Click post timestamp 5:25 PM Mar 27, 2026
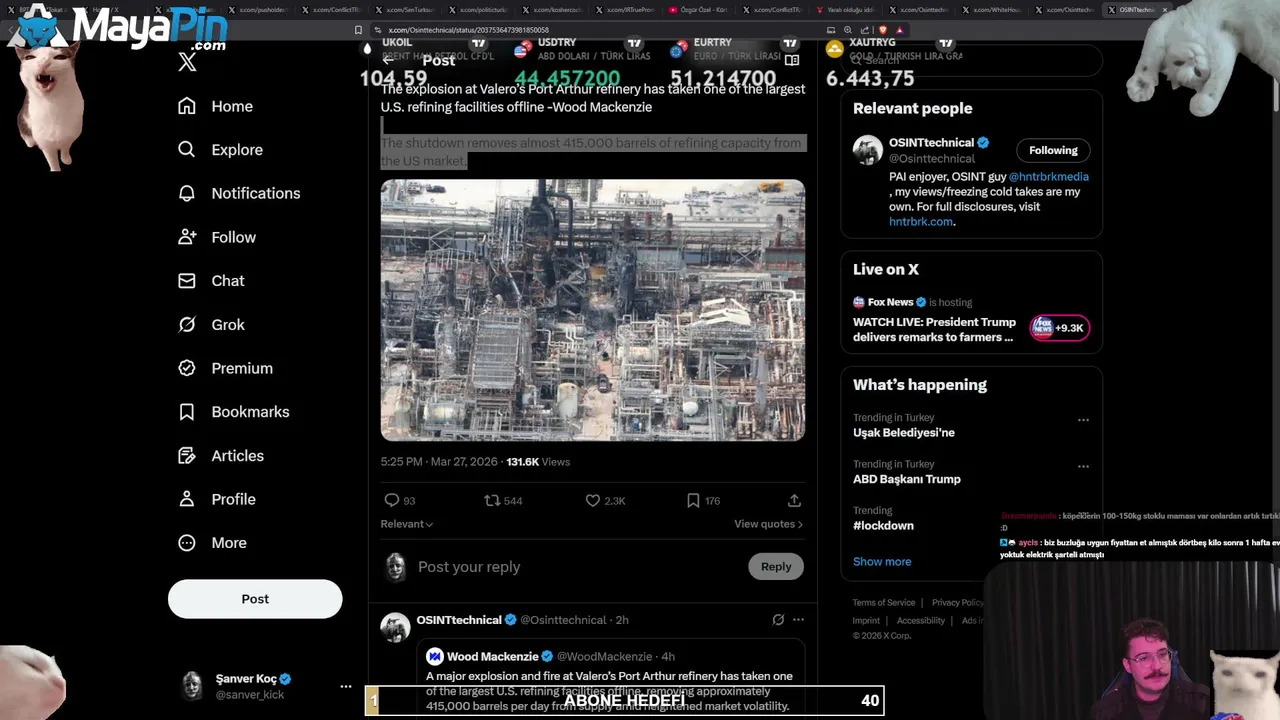 [x=438, y=462]
